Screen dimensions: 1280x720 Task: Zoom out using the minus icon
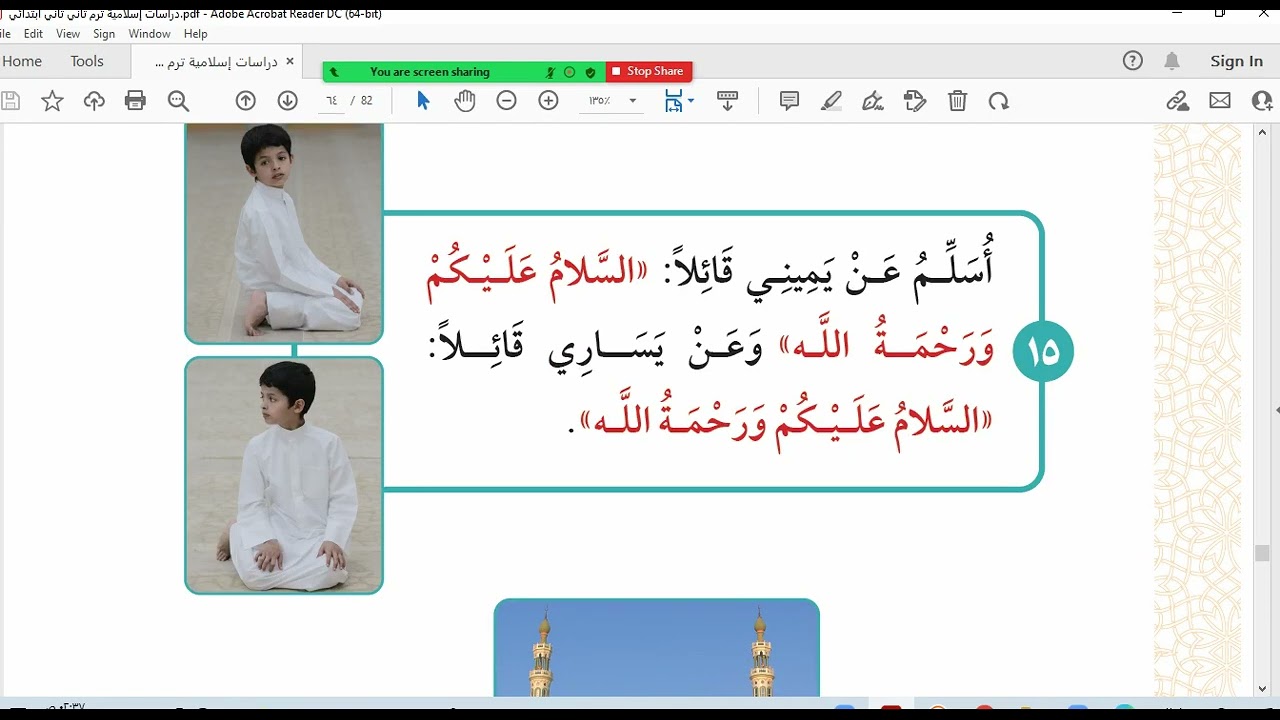507,101
